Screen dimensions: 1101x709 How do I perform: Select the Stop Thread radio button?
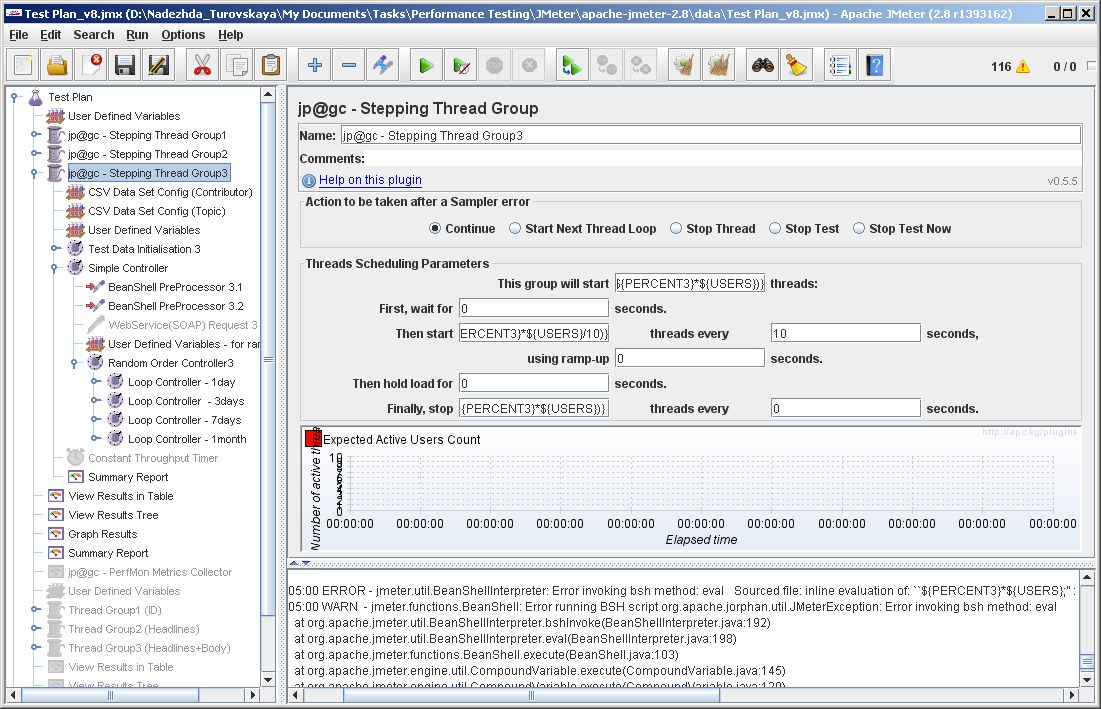click(x=677, y=229)
